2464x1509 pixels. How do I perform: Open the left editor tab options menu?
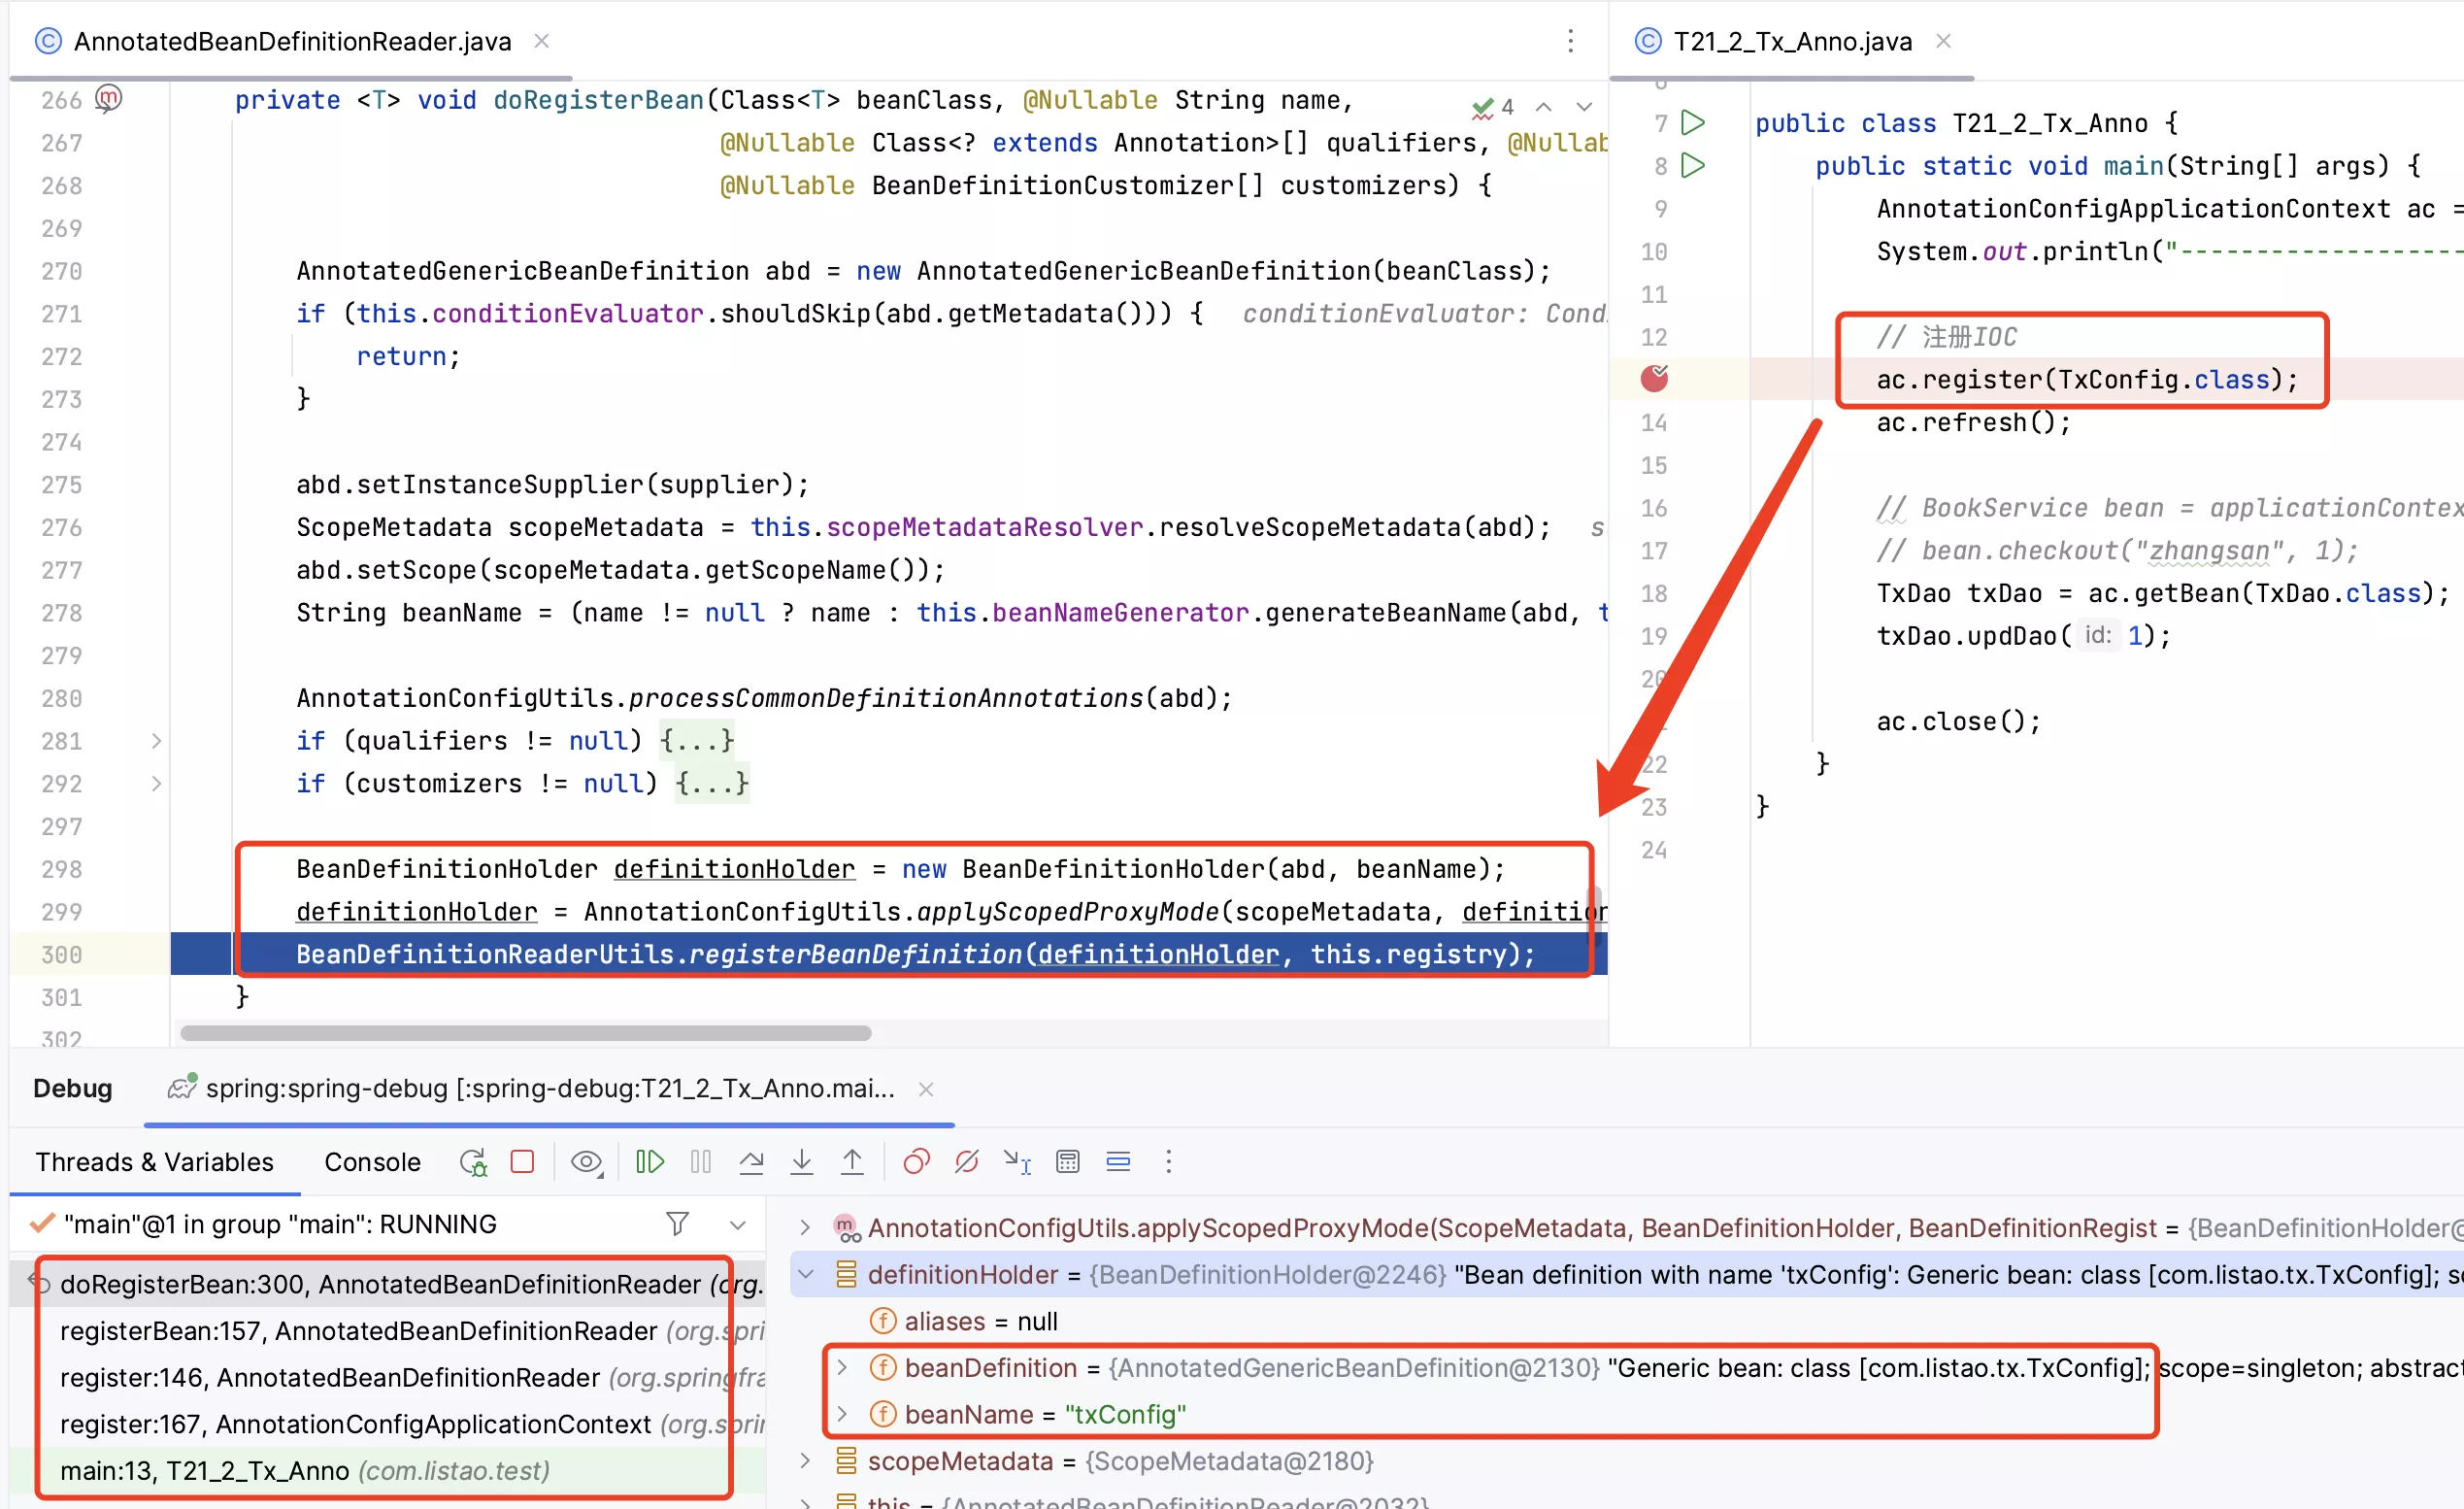pyautogui.click(x=1571, y=41)
